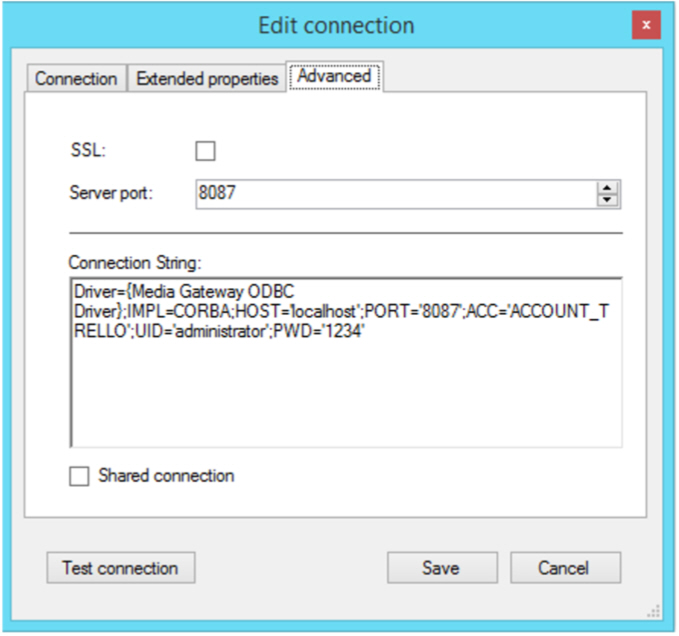Click the SSL label
Image resolution: width=679 pixels, height=636 pixels.
click(88, 151)
